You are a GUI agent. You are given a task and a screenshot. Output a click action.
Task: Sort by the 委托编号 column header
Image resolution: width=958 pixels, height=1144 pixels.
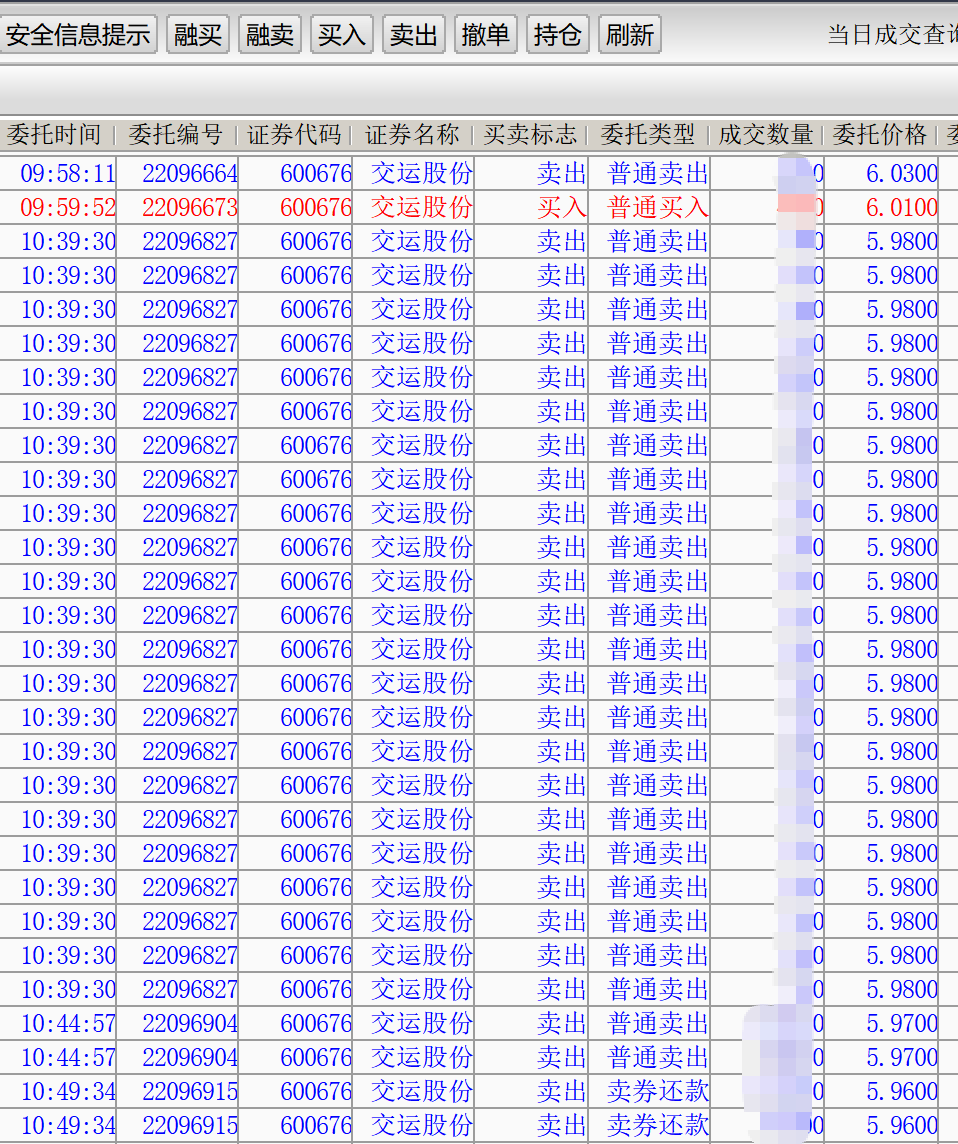pyautogui.click(x=176, y=134)
